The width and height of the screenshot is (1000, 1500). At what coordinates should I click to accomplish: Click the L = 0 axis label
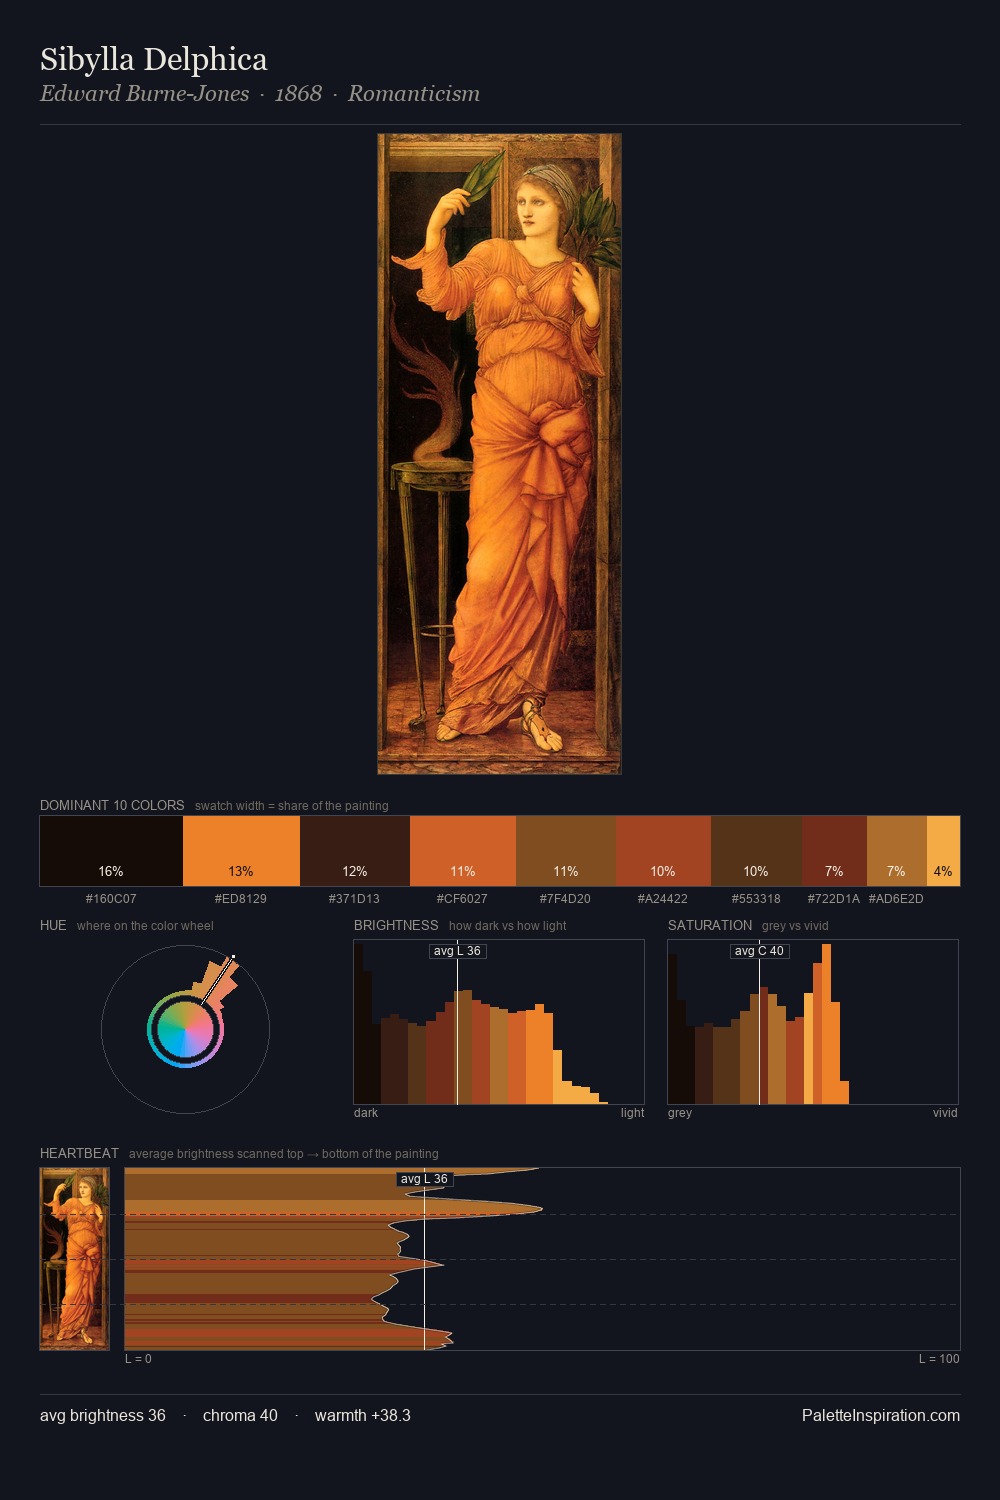click(x=138, y=1359)
